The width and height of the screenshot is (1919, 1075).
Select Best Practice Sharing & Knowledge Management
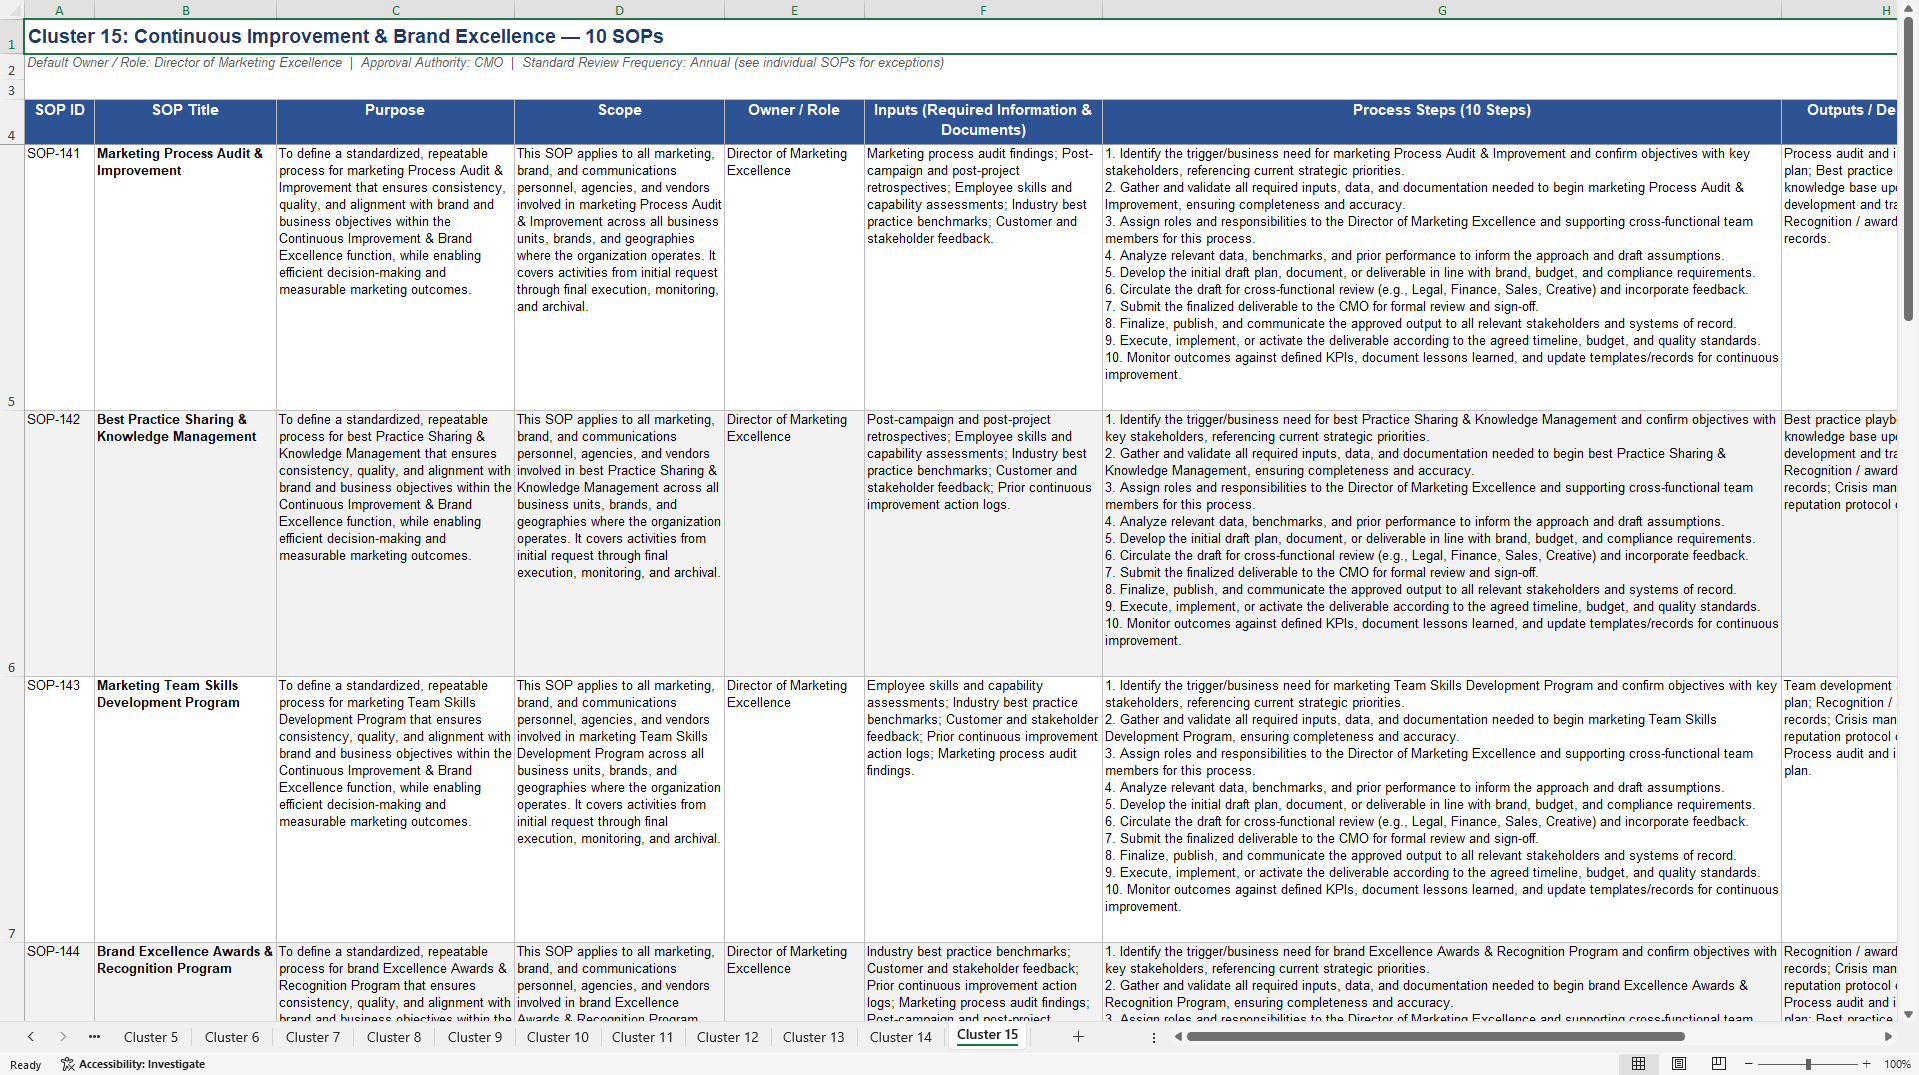(x=185, y=543)
